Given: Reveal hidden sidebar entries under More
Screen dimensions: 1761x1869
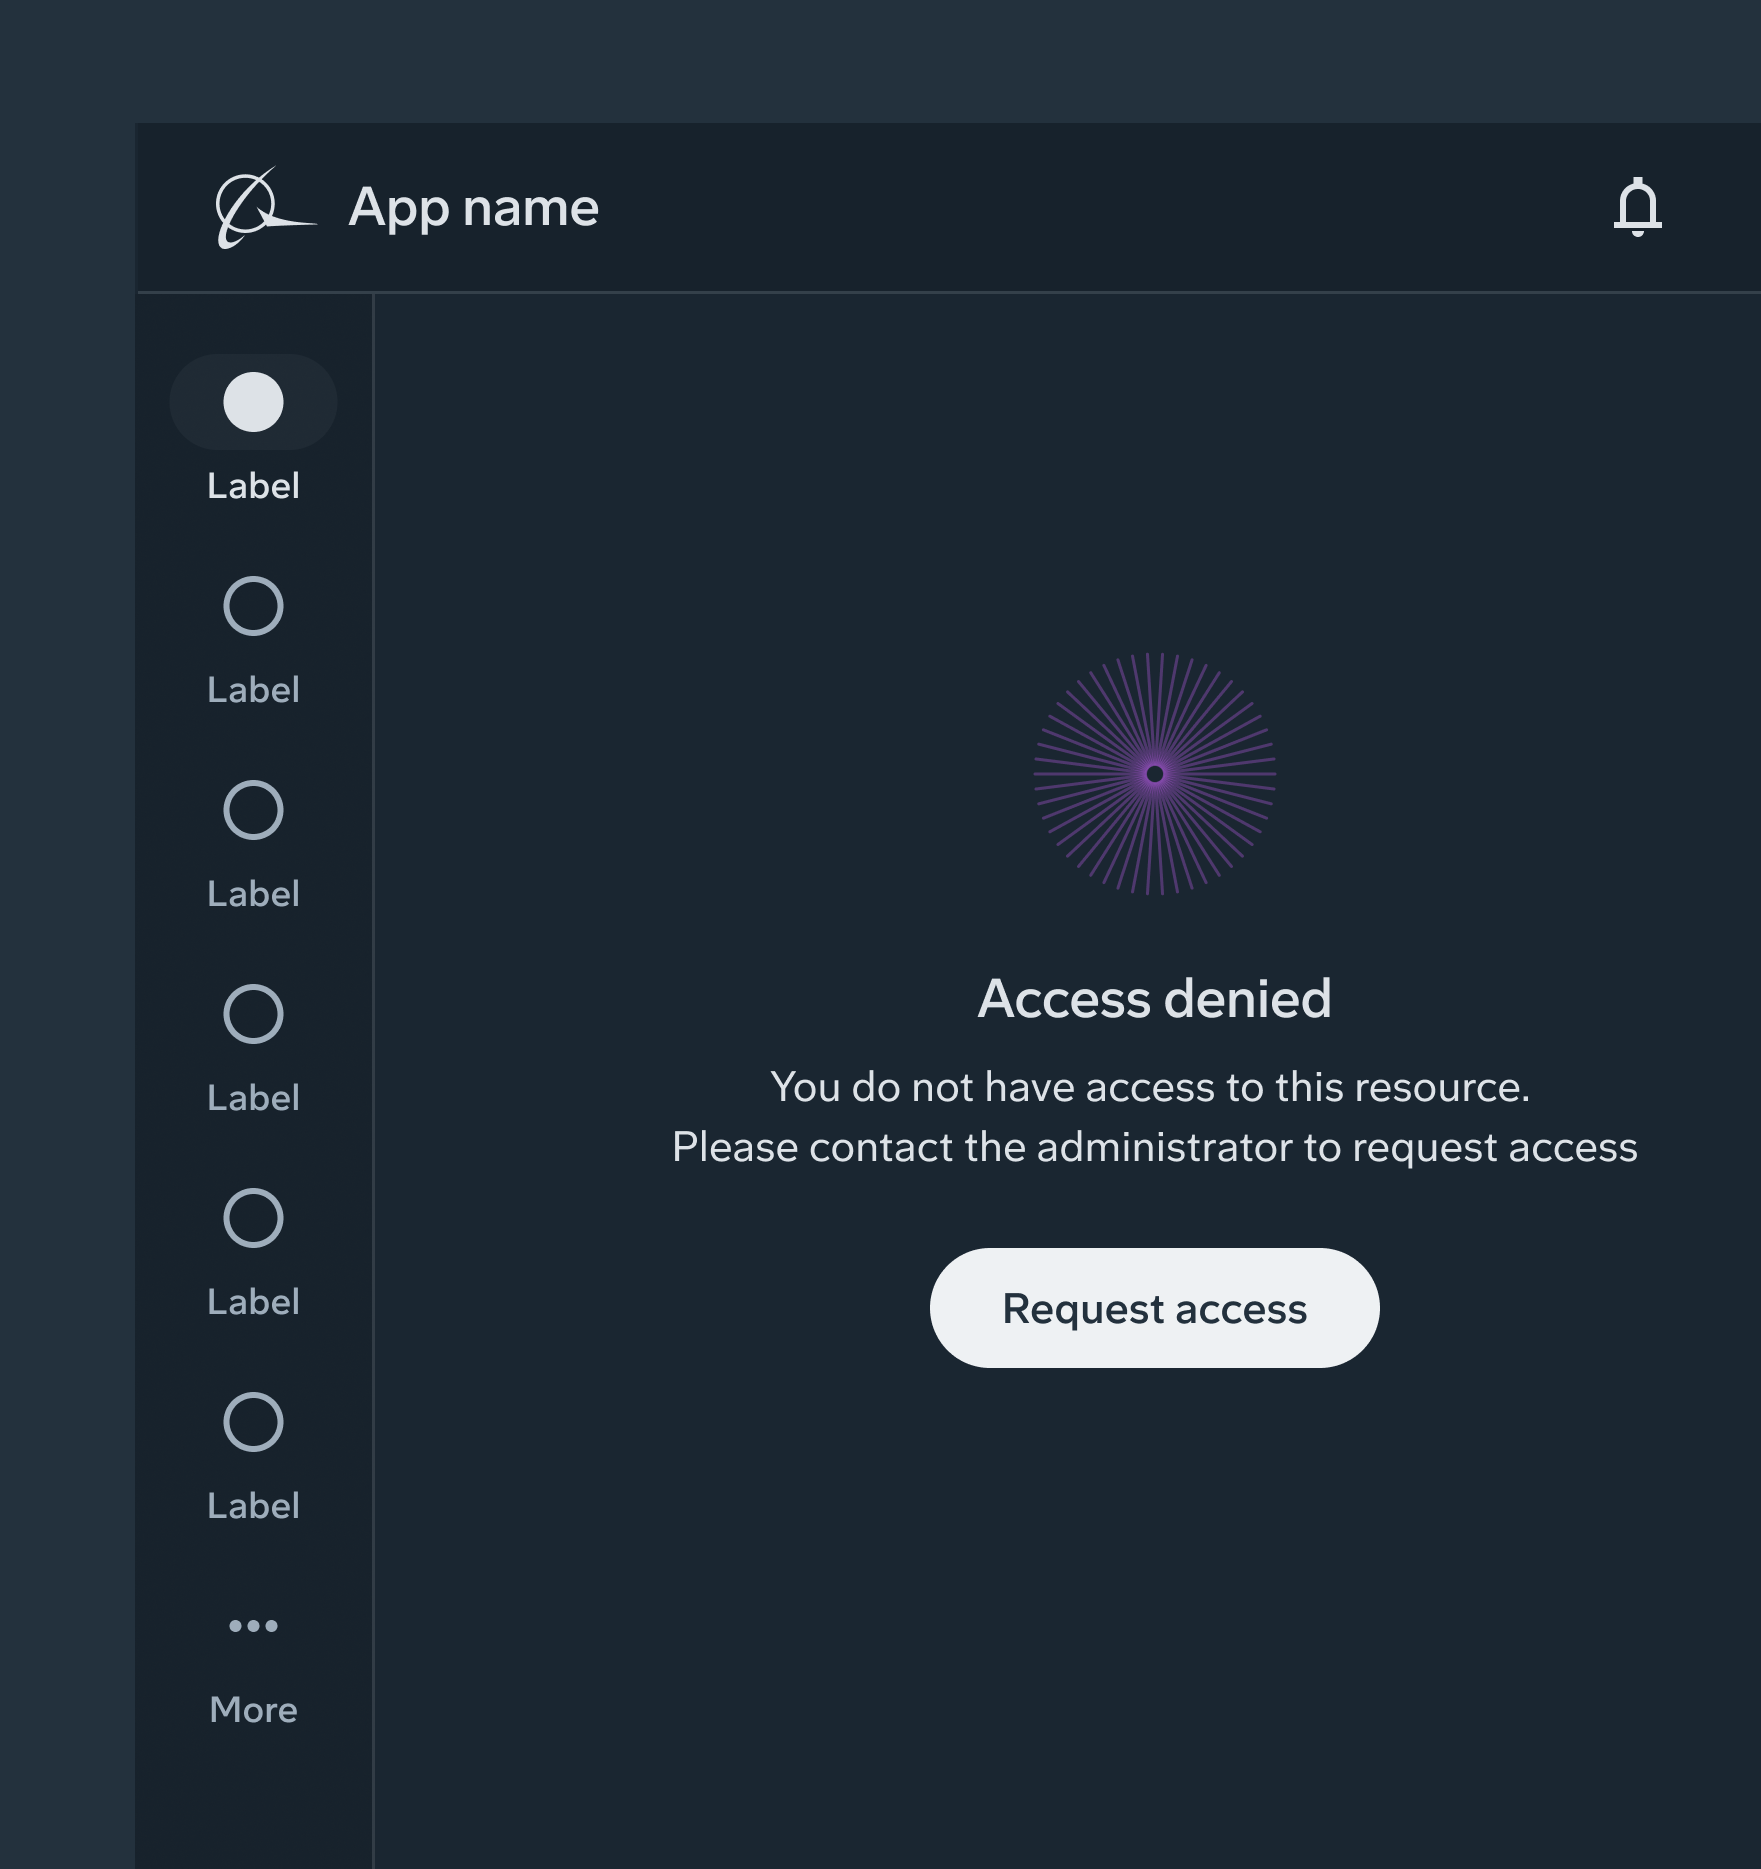Looking at the screenshot, I should pos(253,1625).
